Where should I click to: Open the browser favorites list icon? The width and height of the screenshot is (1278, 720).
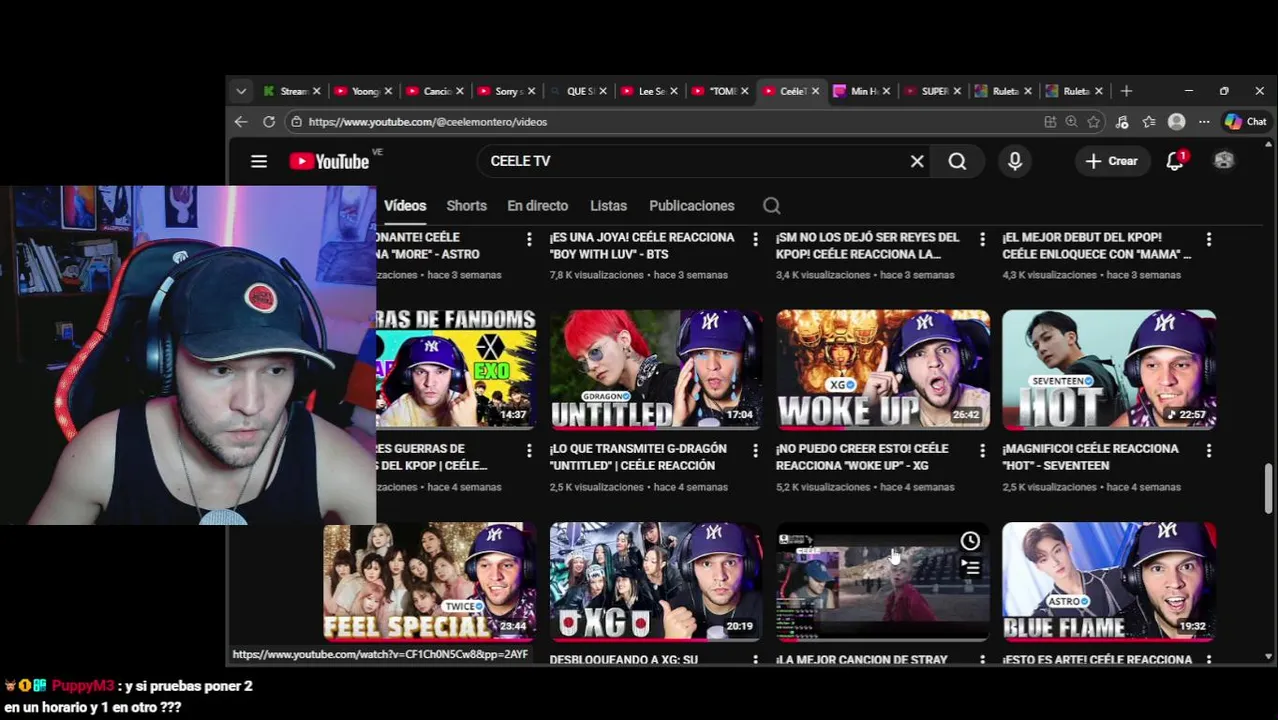point(1149,122)
